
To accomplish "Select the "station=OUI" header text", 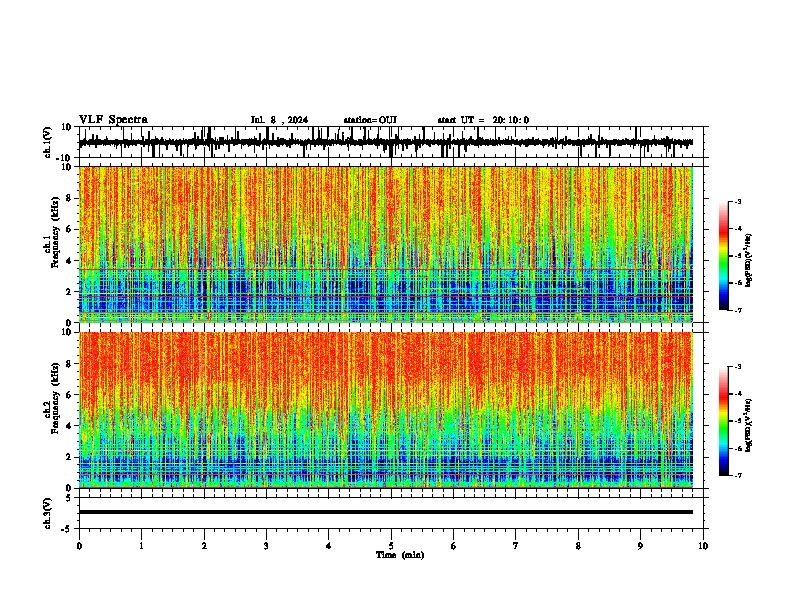I will [370, 120].
